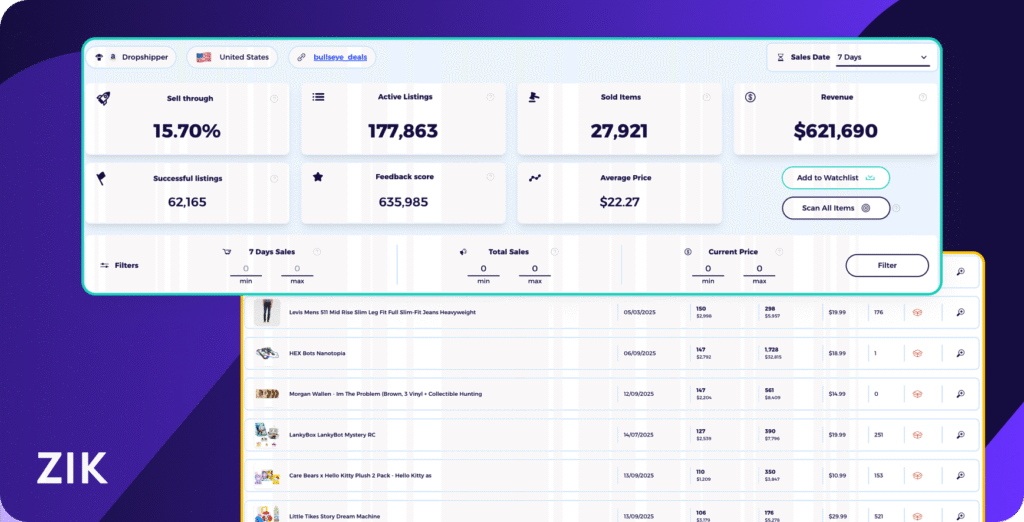Screen dimensions: 1024x522
Task: Click the Dropshipper seller type chip
Action: [132, 58]
